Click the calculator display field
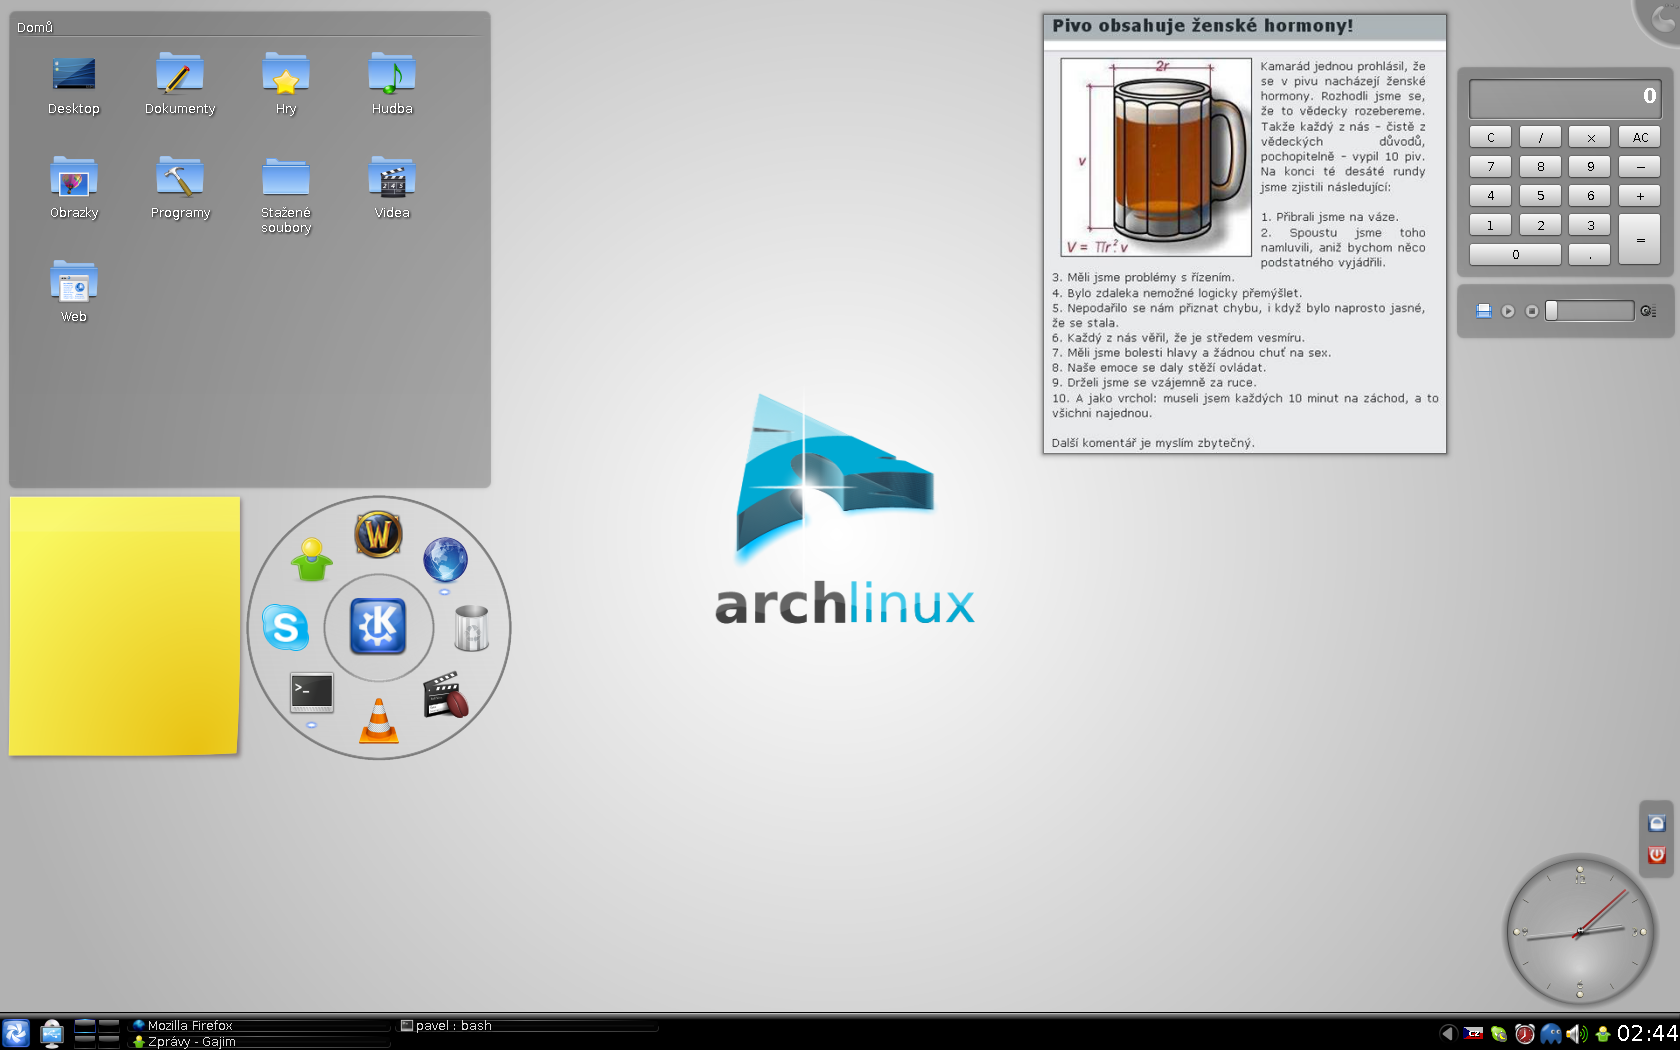Image resolution: width=1680 pixels, height=1050 pixels. tap(1565, 98)
